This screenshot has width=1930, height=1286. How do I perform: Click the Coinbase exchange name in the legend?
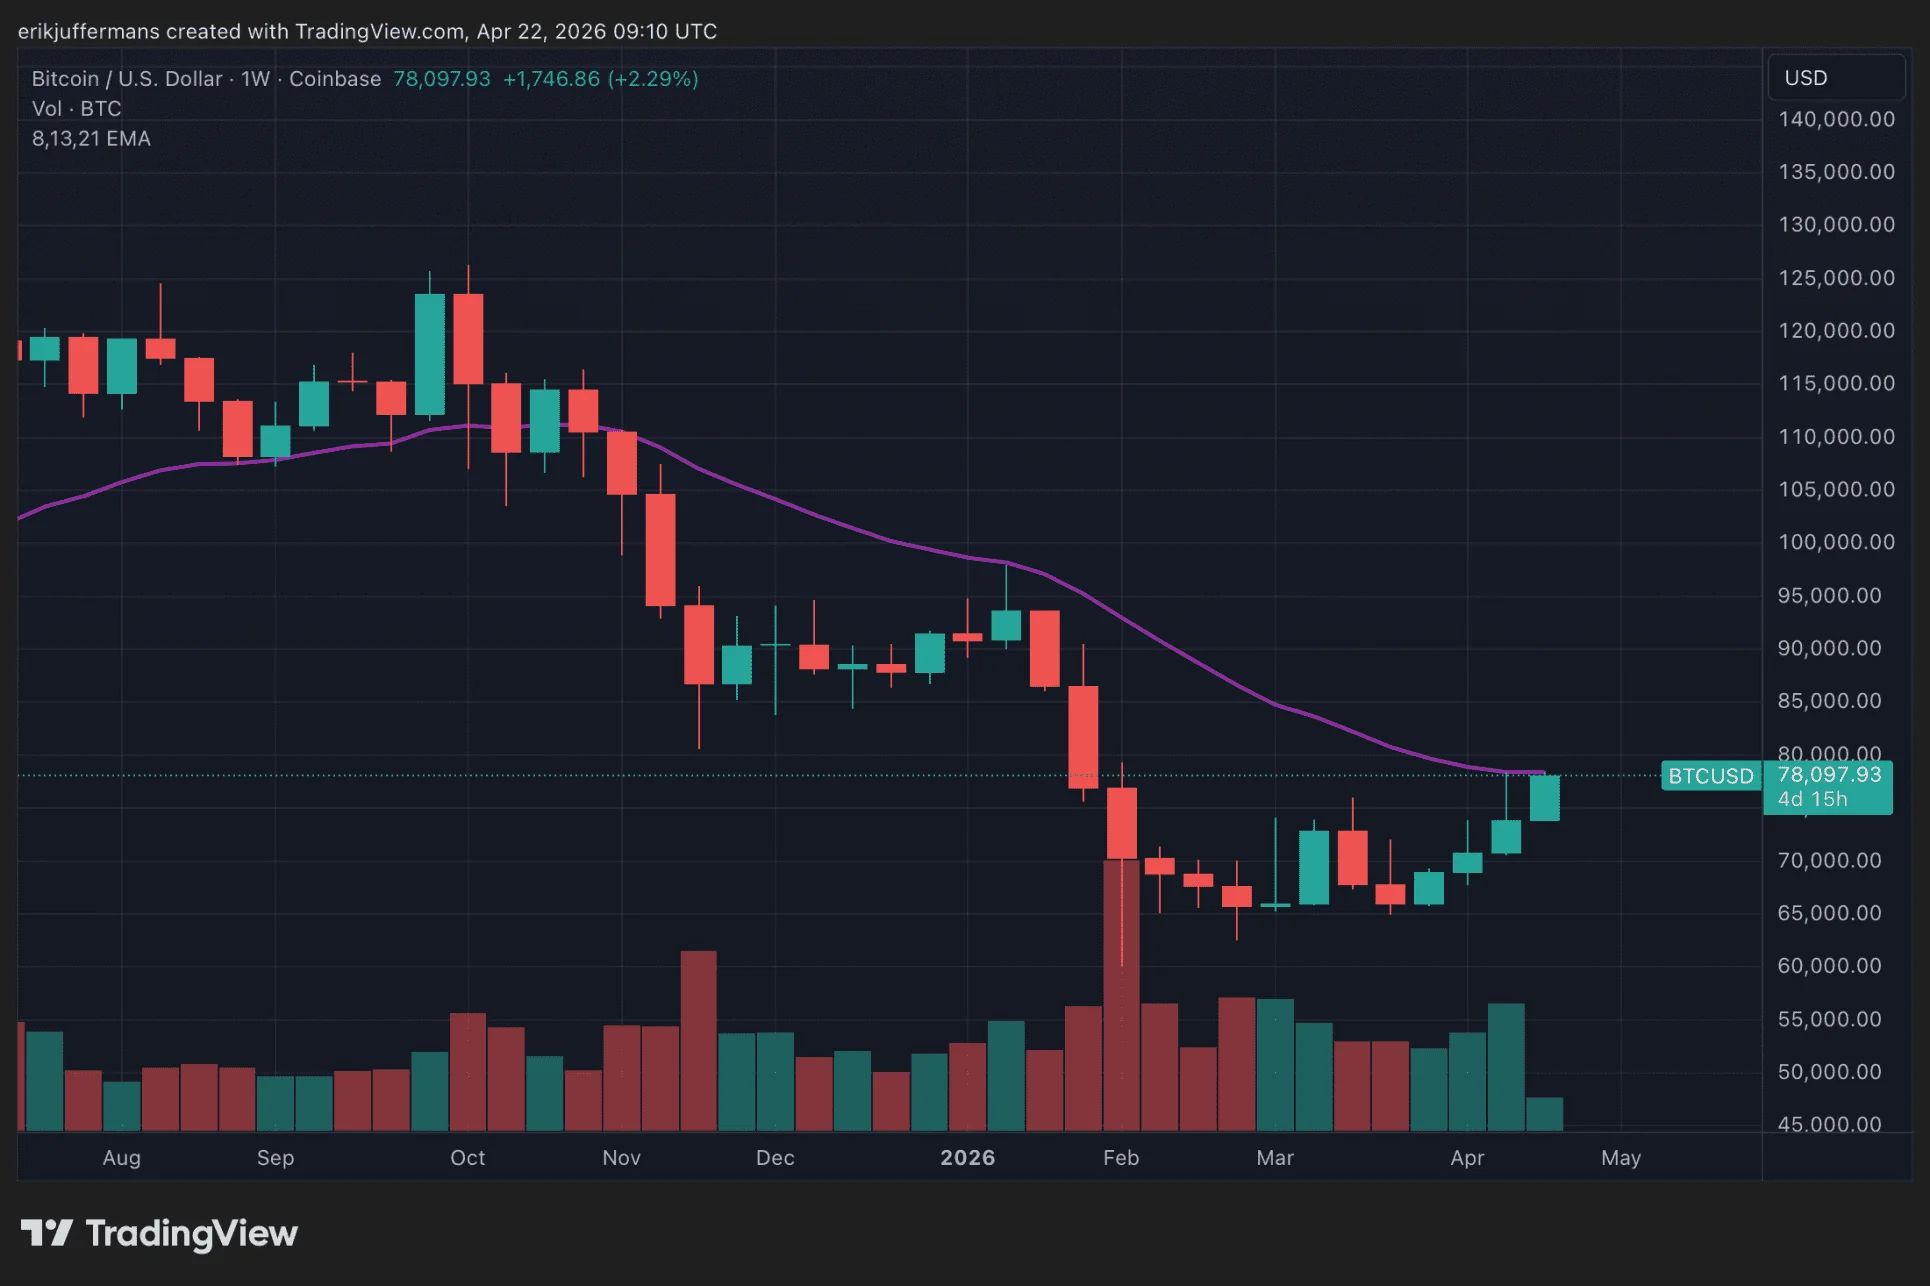pos(334,79)
